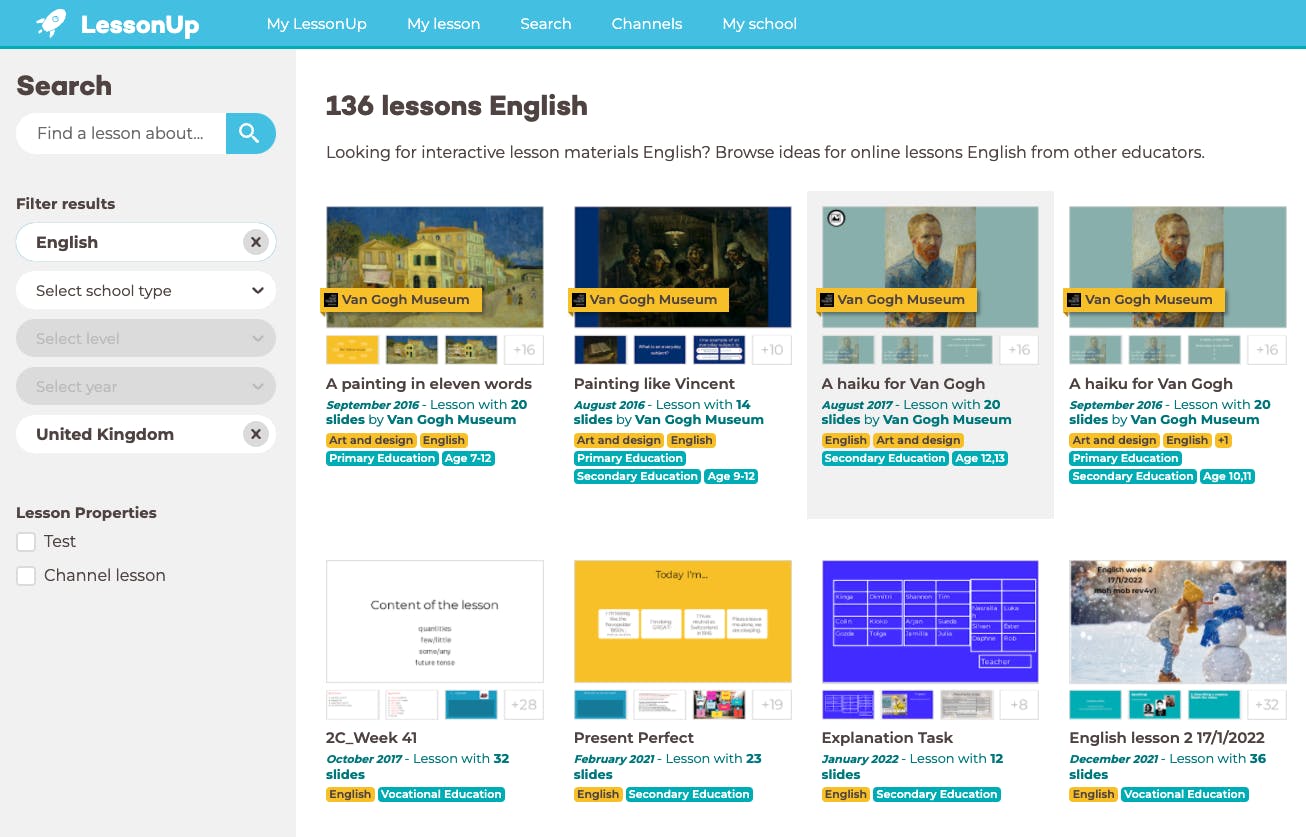
Task: Open the 2C_Week 41 lesson title
Action: pyautogui.click(x=372, y=738)
